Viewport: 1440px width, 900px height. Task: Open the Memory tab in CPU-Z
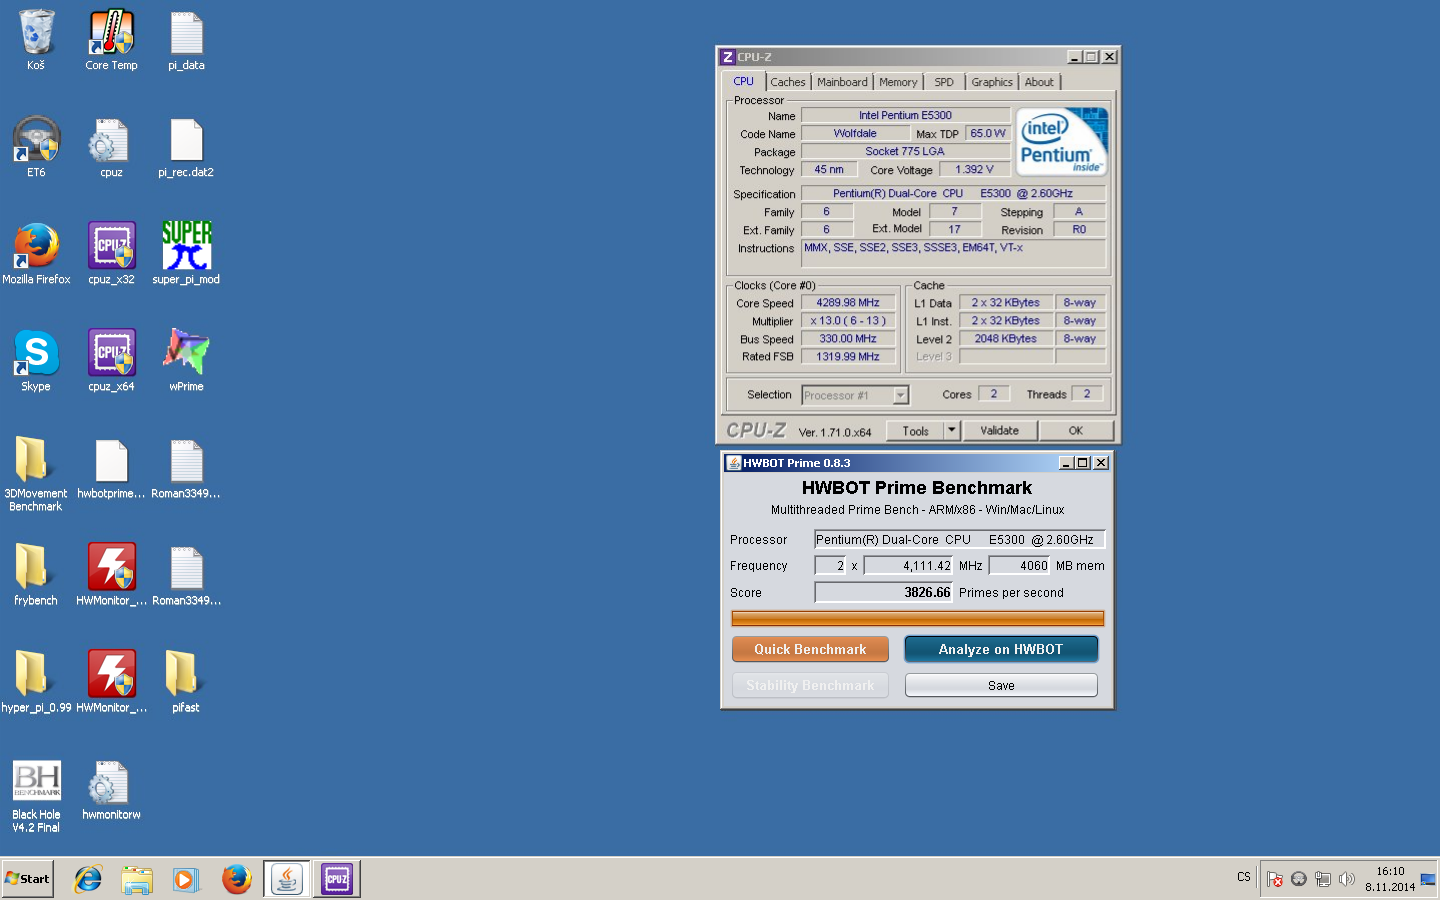898,82
